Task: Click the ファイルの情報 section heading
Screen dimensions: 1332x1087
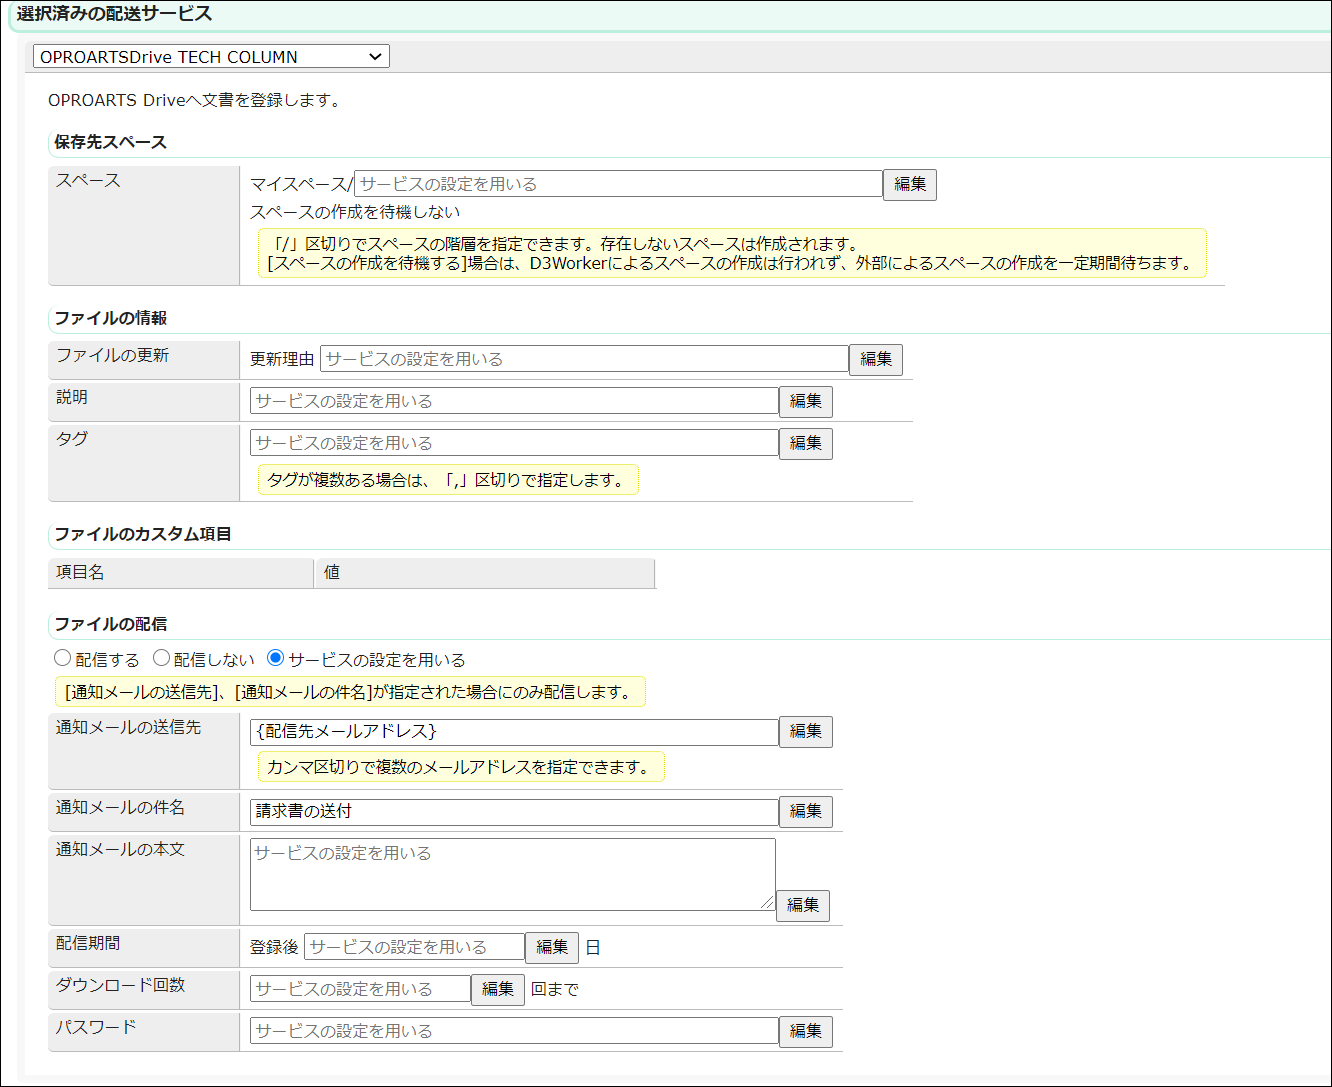Action: pyautogui.click(x=110, y=318)
